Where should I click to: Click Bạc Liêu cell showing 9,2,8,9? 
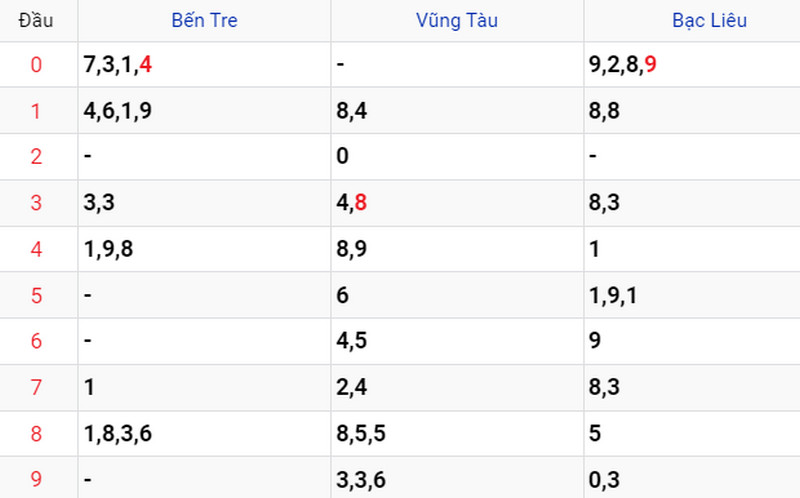click(x=692, y=65)
